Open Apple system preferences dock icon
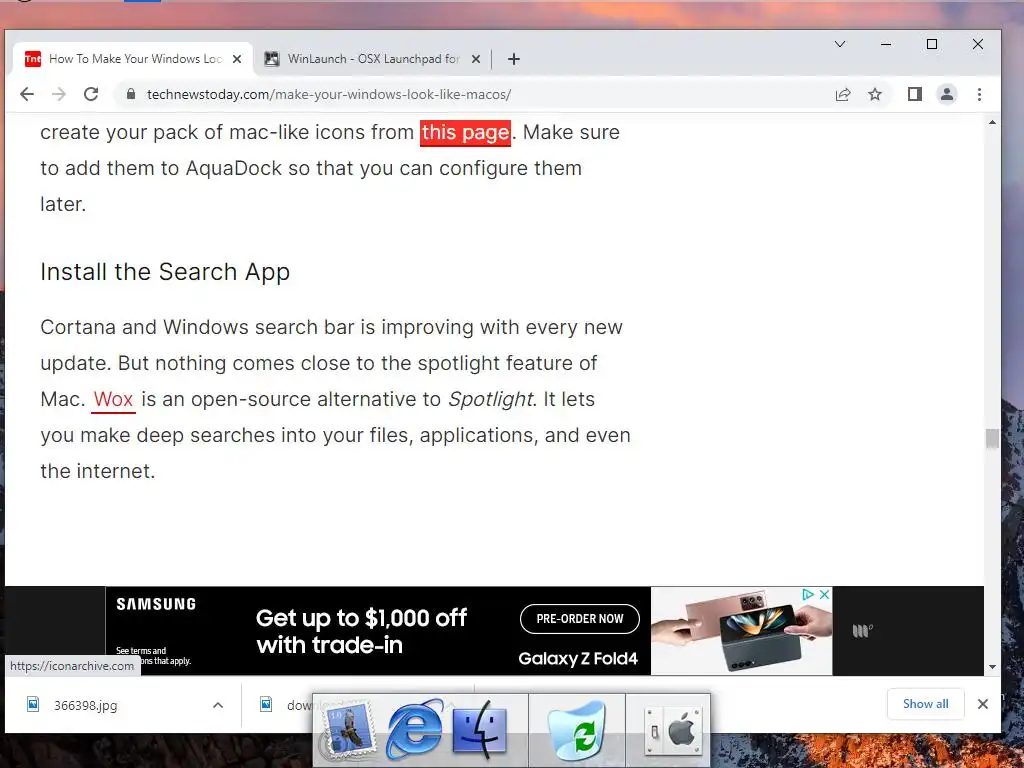This screenshot has width=1024, height=768. coord(674,730)
